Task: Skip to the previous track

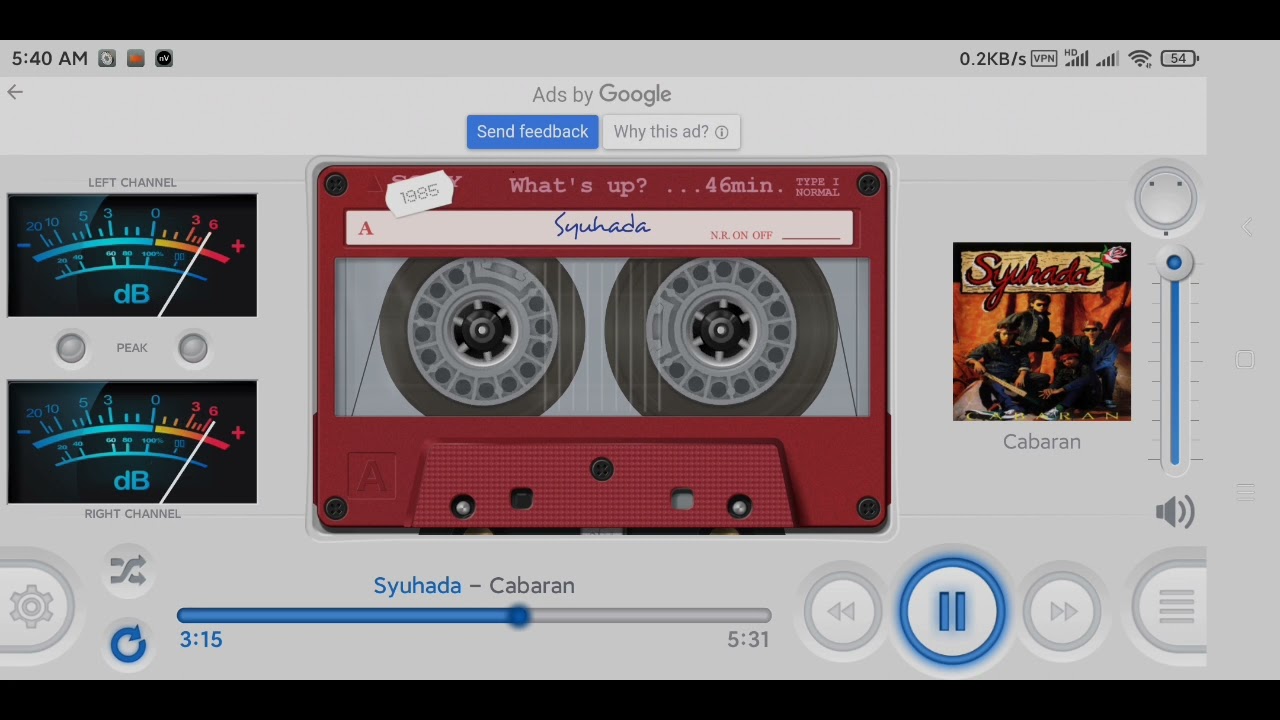Action: (842, 611)
